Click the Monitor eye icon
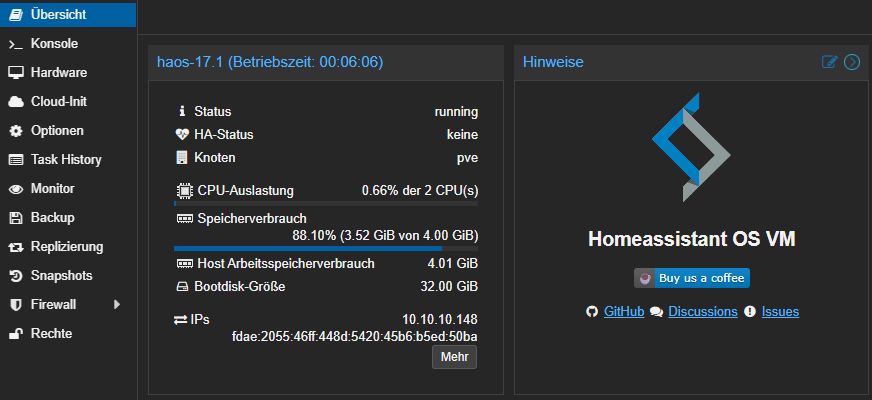Image resolution: width=872 pixels, height=400 pixels. [x=16, y=189]
